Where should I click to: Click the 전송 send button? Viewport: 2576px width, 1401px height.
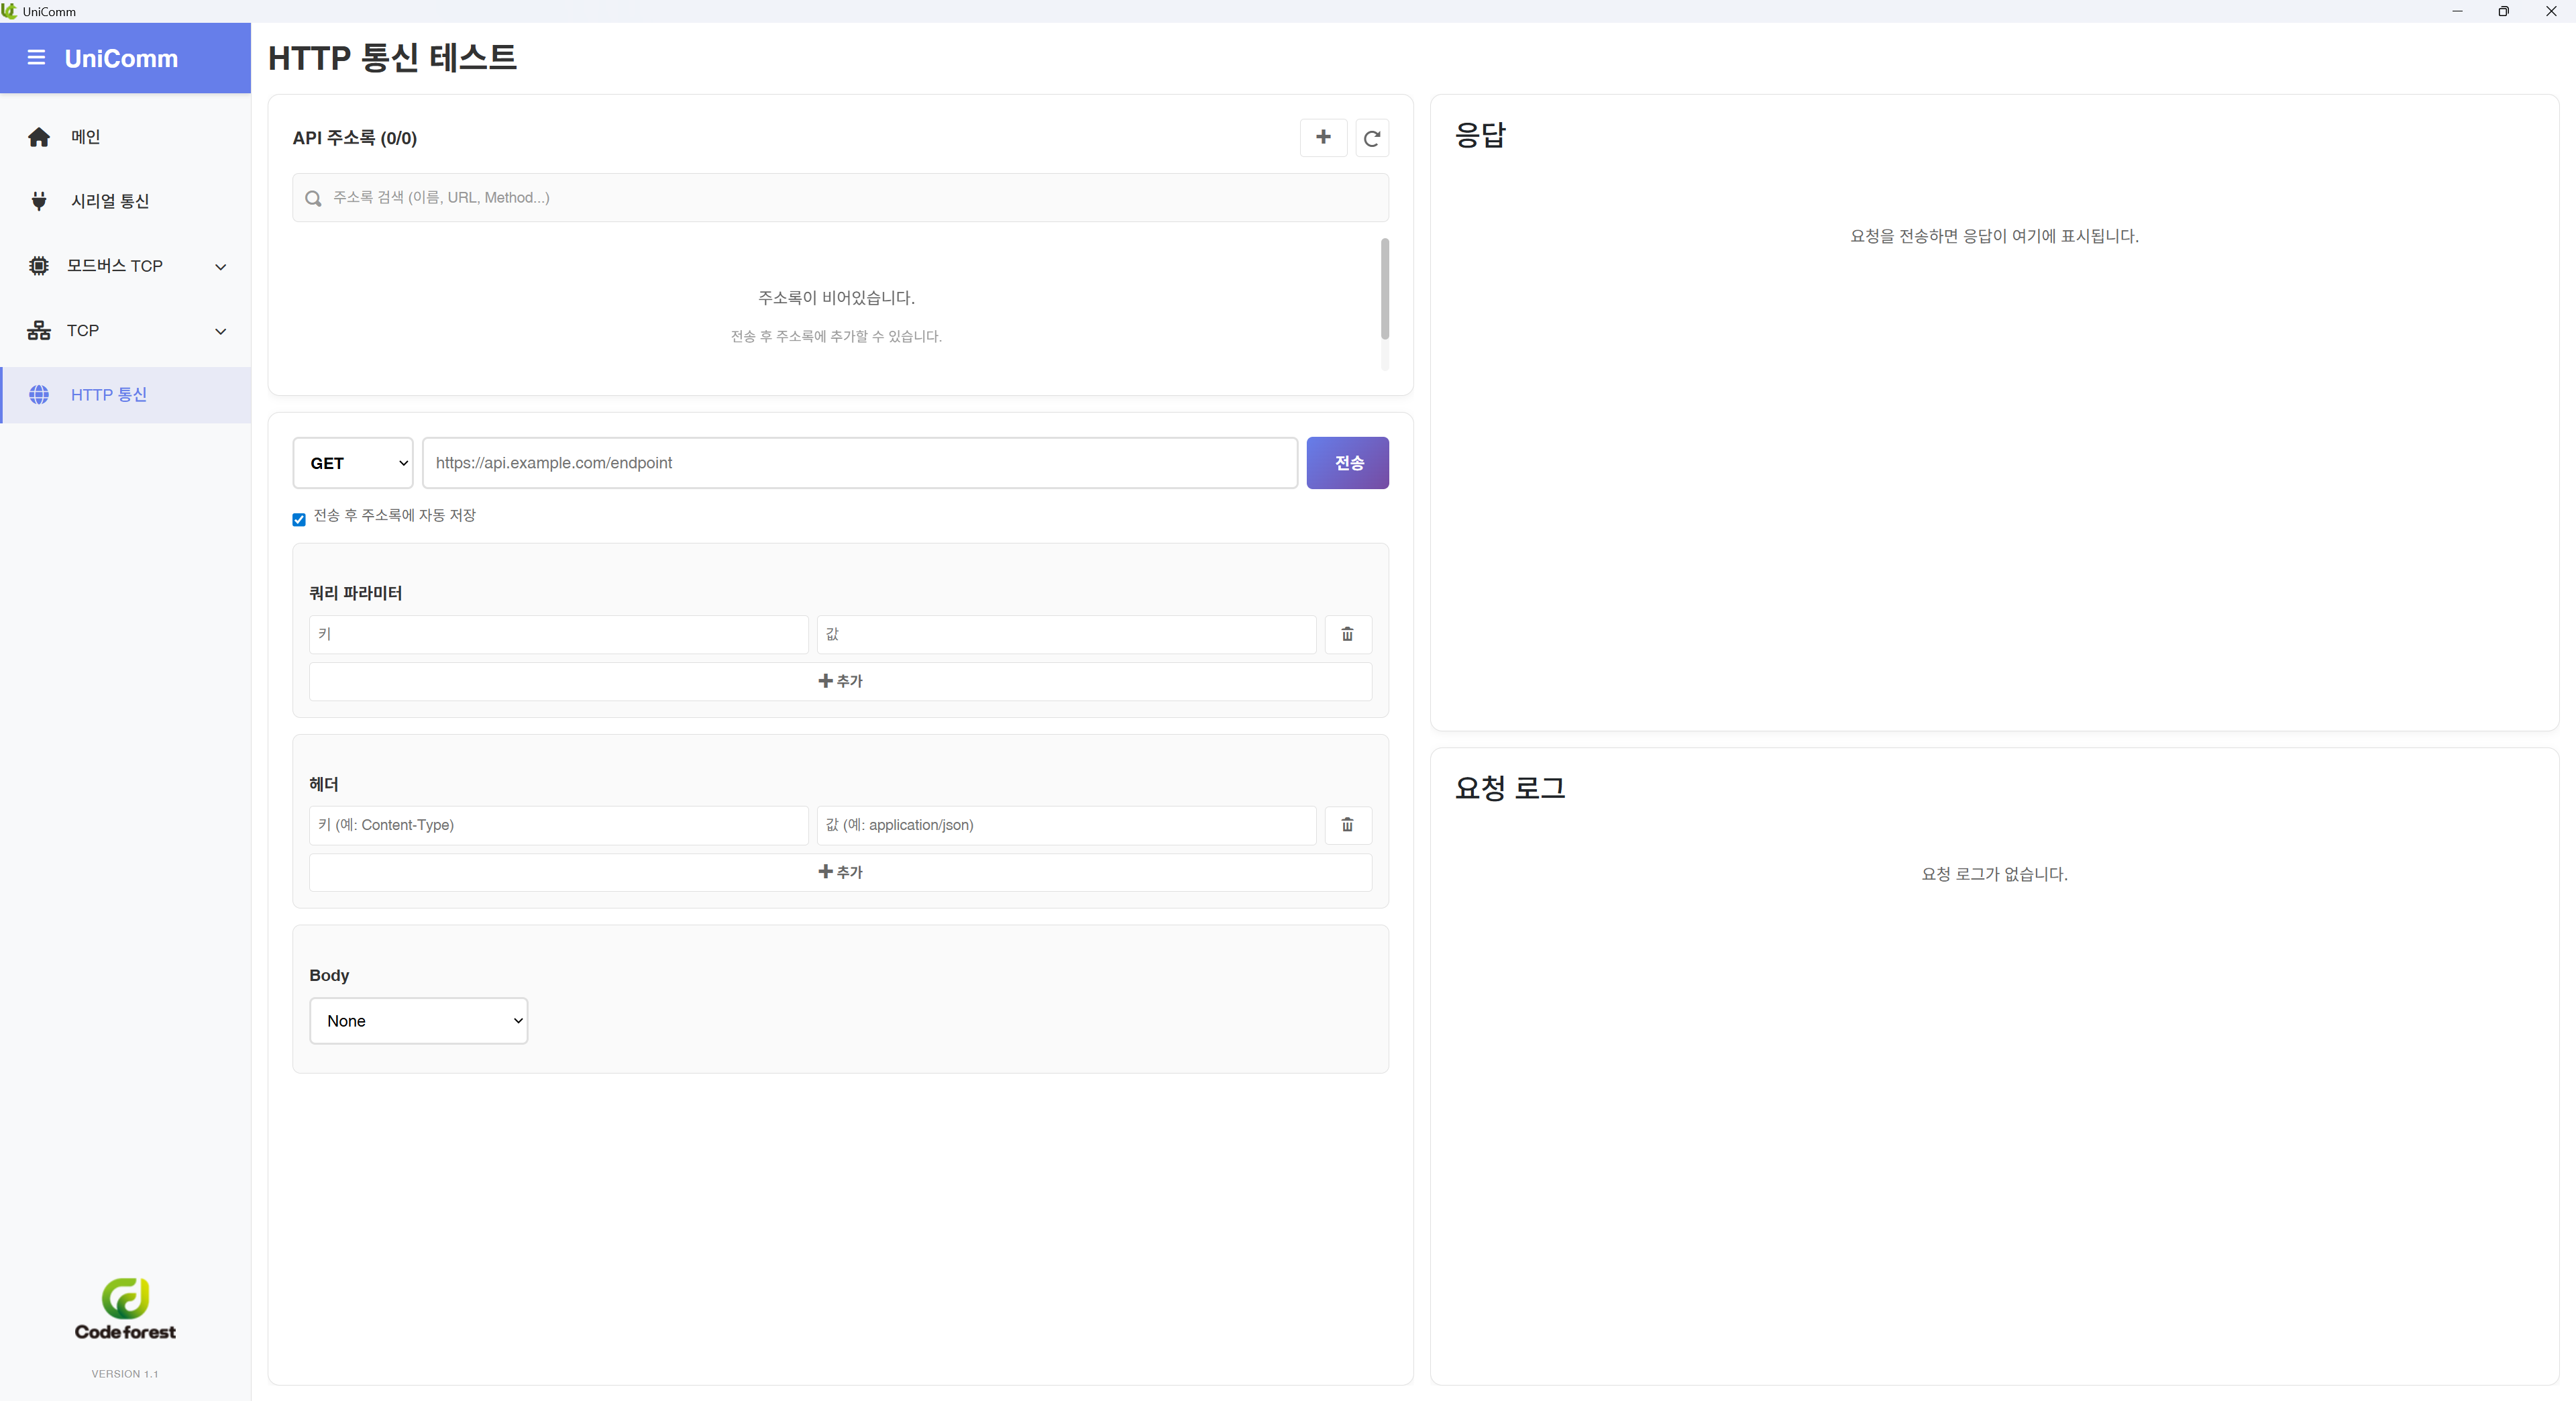point(1347,463)
